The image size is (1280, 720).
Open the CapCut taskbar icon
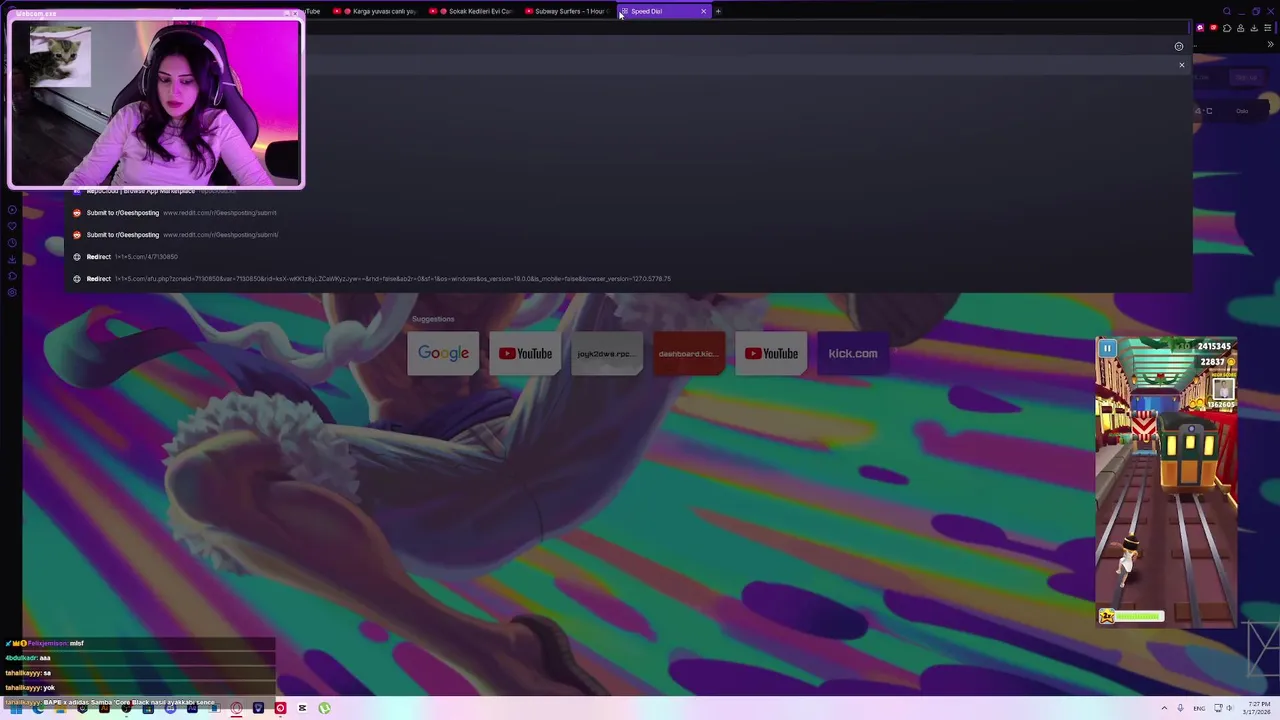(302, 708)
